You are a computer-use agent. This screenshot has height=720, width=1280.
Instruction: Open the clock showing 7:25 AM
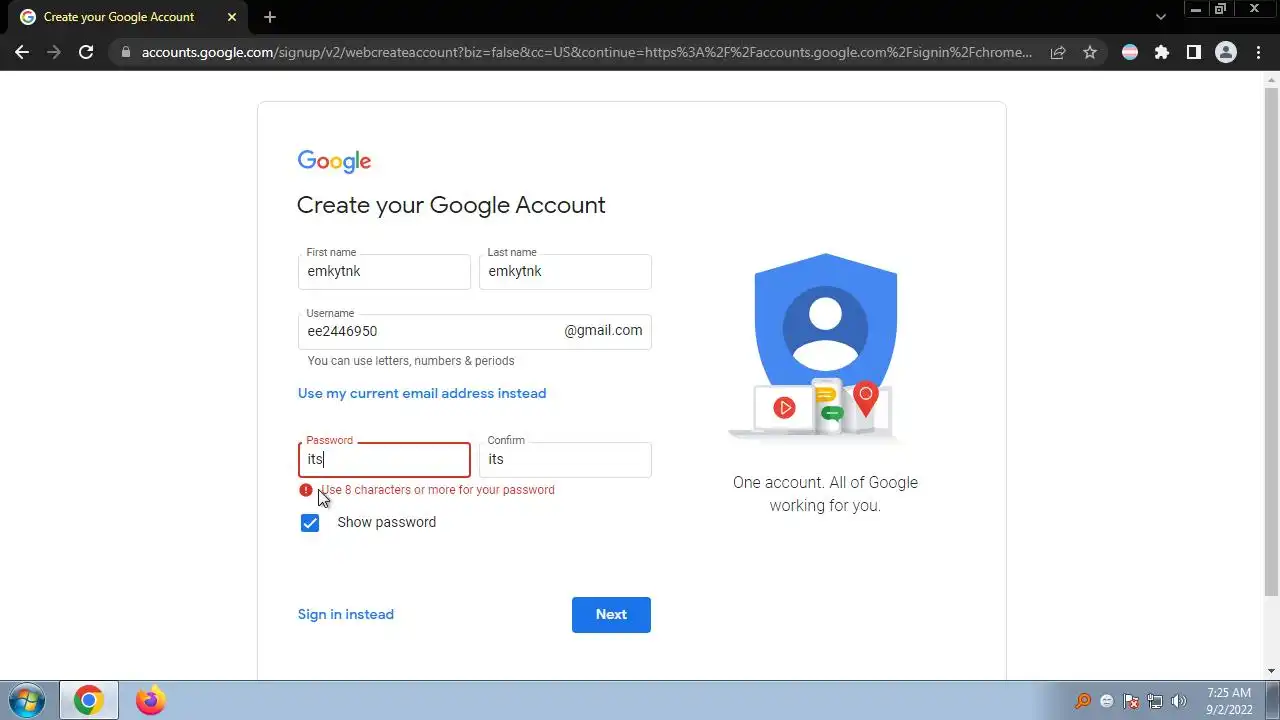tap(1229, 701)
